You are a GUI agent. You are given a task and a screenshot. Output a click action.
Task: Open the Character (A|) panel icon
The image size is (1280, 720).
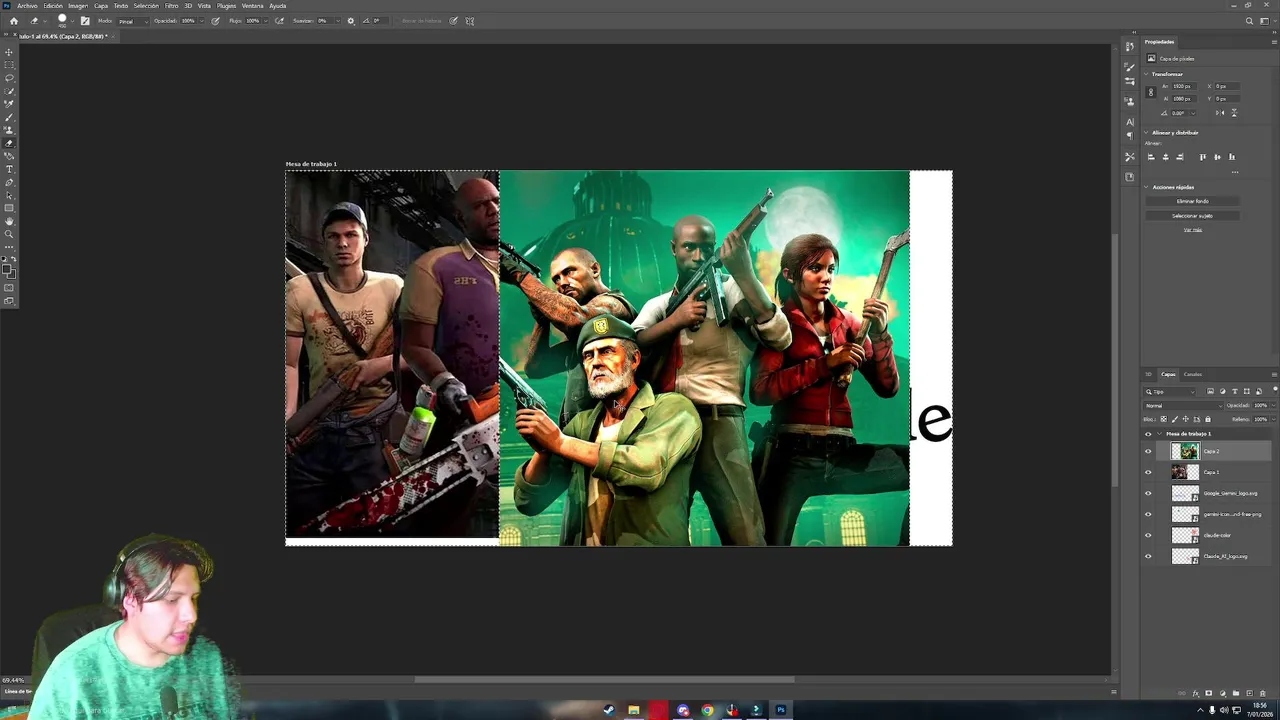(1130, 122)
